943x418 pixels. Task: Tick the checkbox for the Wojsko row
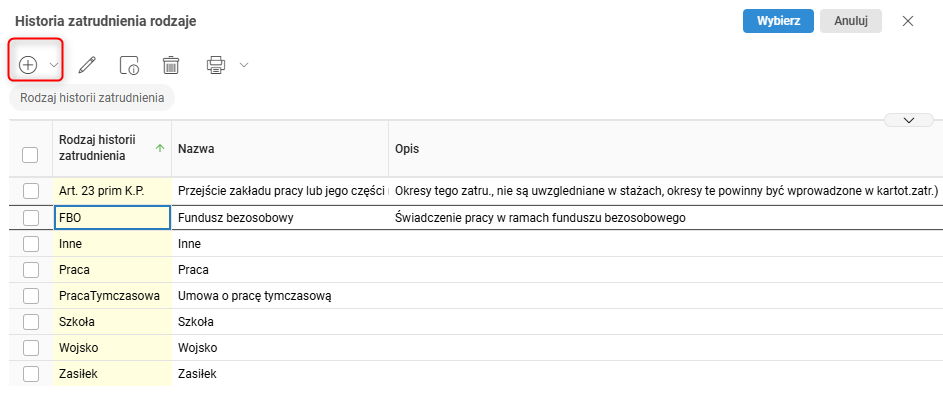[x=30, y=347]
